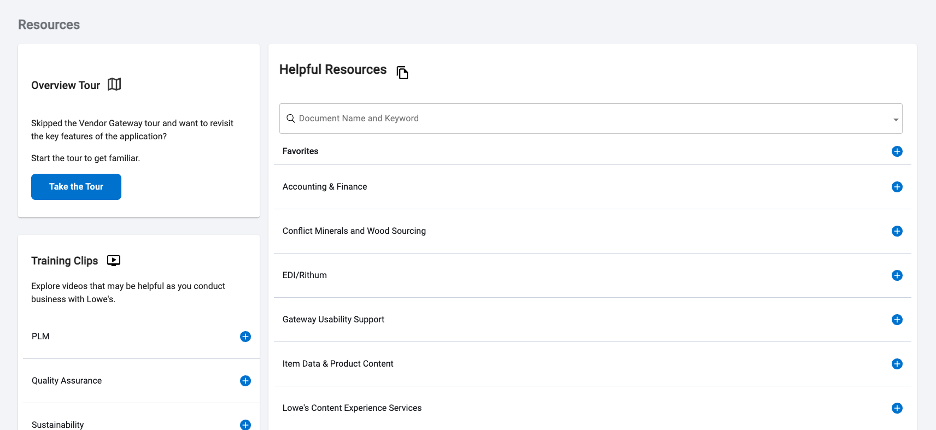936x430 pixels.
Task: Open the search field dropdown arrow
Action: click(x=895, y=119)
